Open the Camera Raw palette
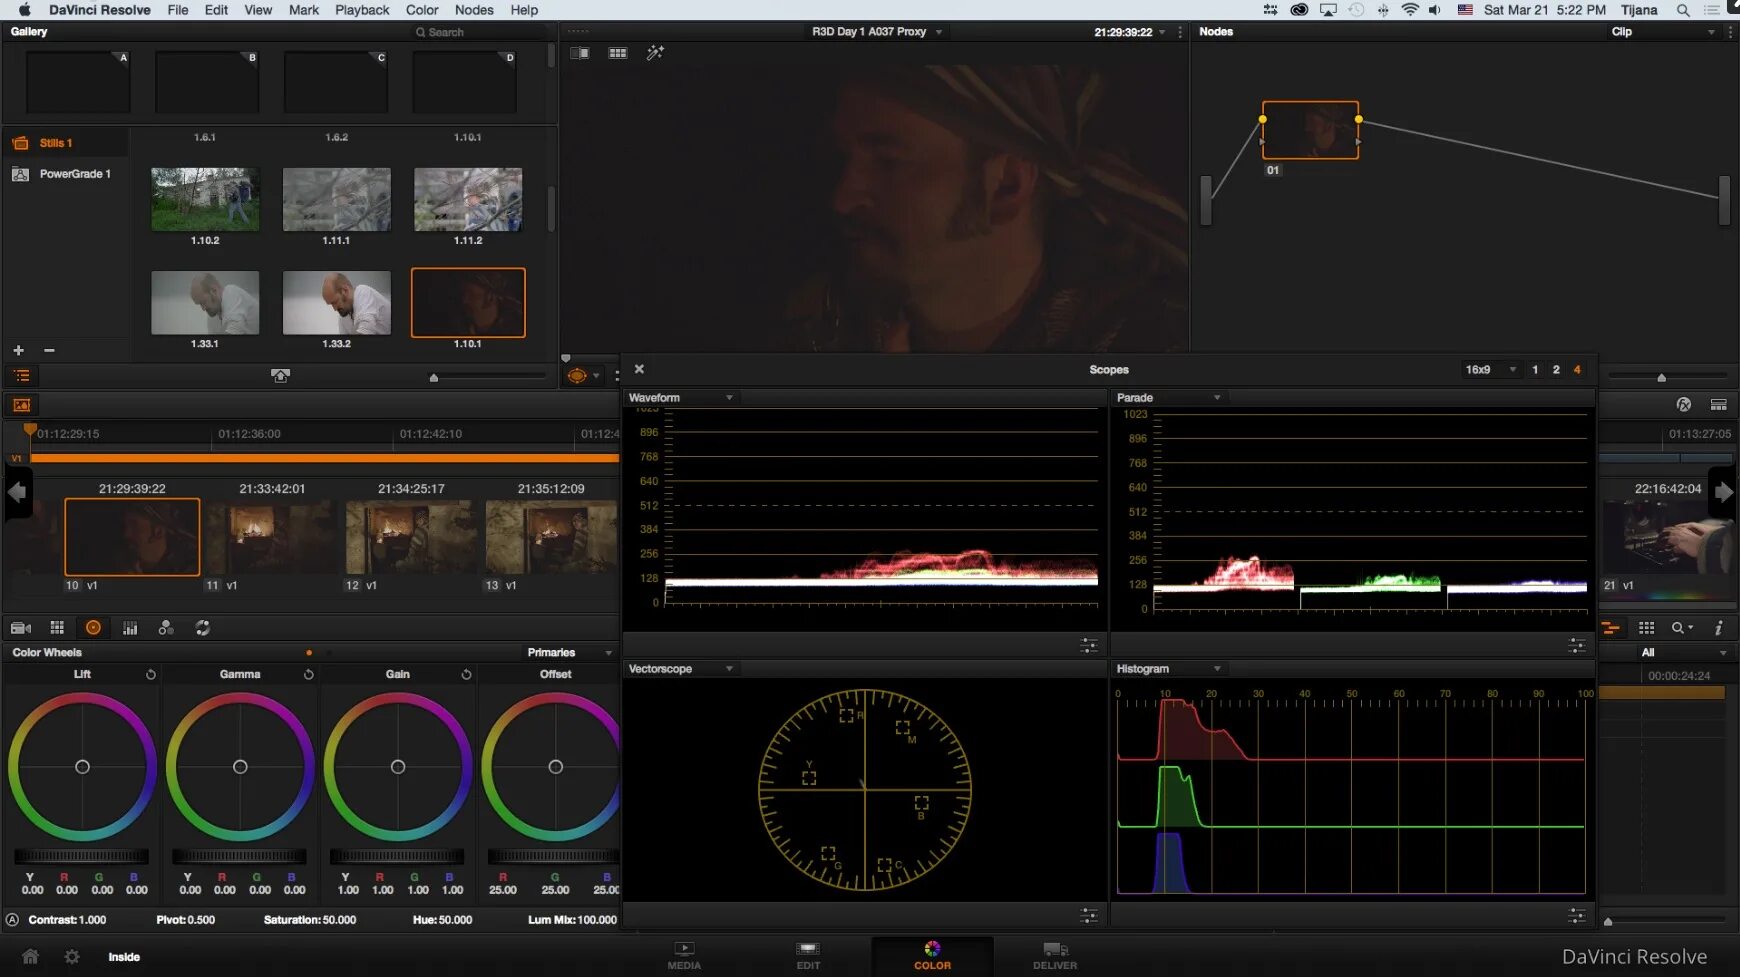The width and height of the screenshot is (1740, 977). tap(20, 628)
